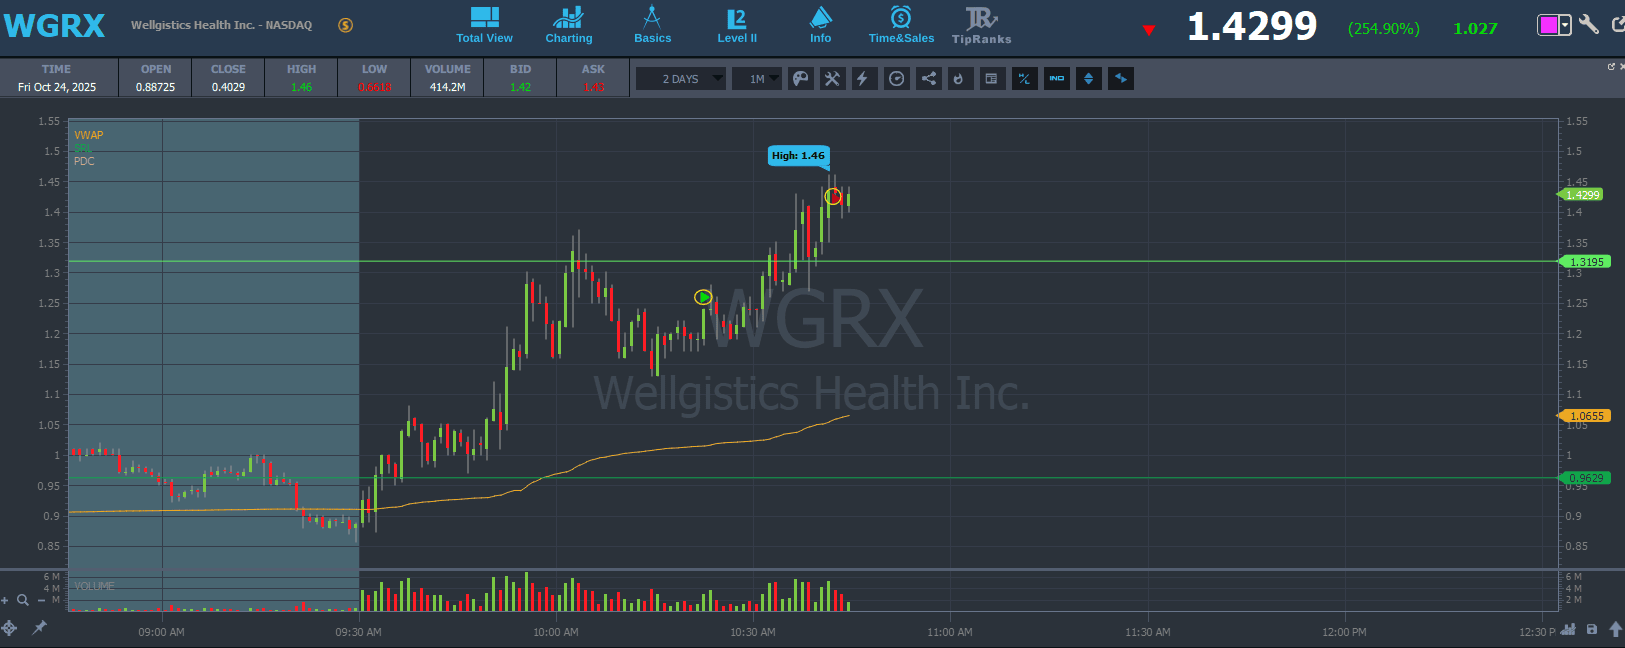The image size is (1625, 648).
Task: Click the High: 1.46 chart label
Action: click(798, 155)
